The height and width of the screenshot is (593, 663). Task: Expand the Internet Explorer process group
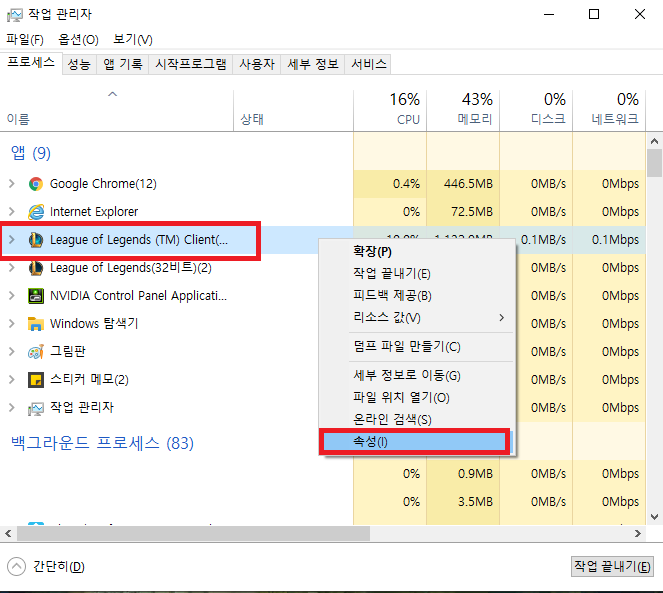(12, 212)
